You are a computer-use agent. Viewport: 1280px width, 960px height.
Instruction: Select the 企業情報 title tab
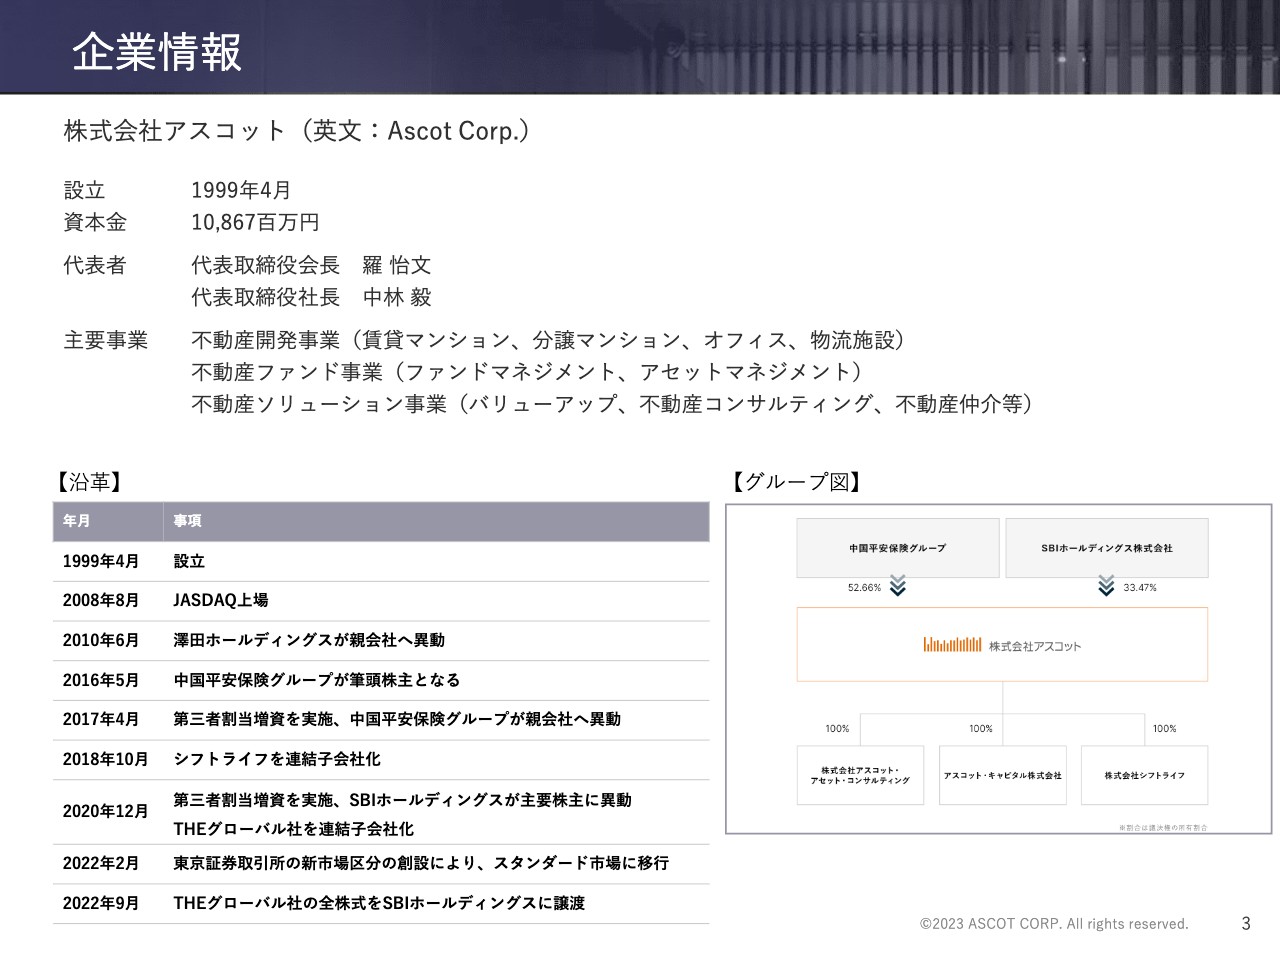(156, 57)
